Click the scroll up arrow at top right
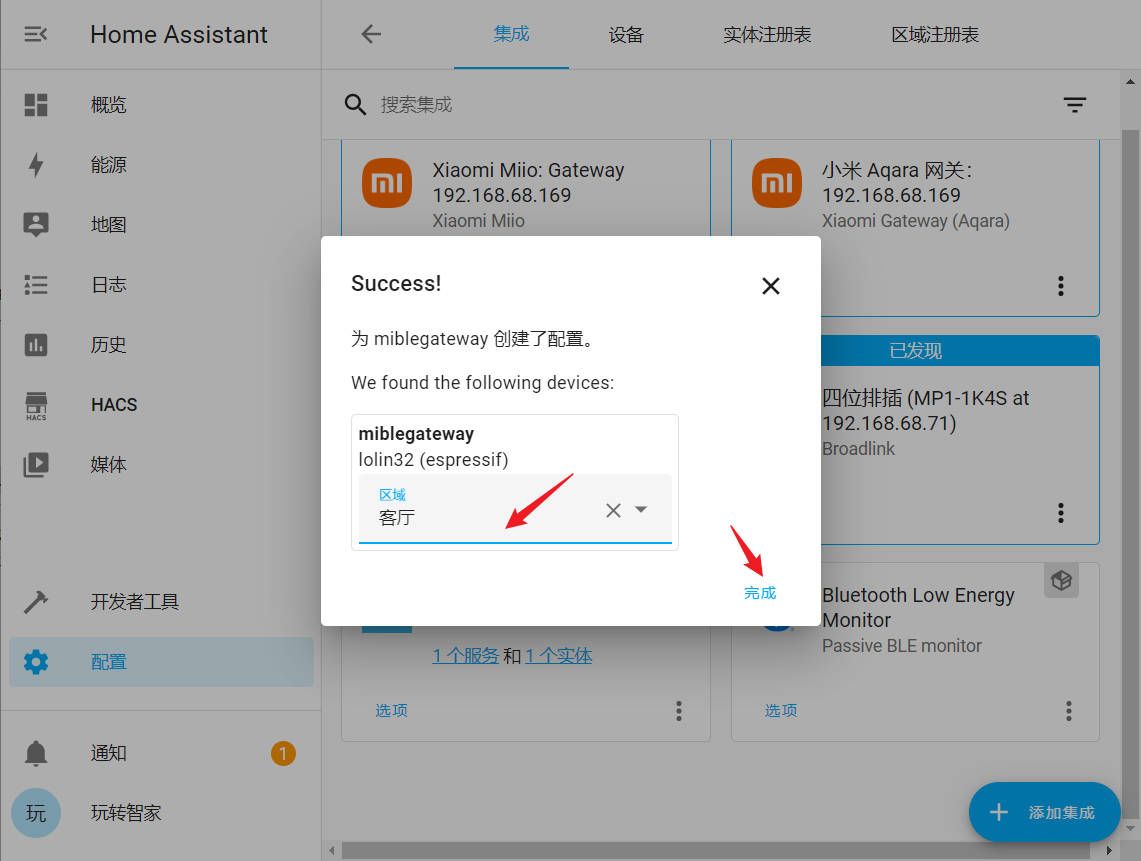Image resolution: width=1141 pixels, height=861 pixels. pos(1130,82)
